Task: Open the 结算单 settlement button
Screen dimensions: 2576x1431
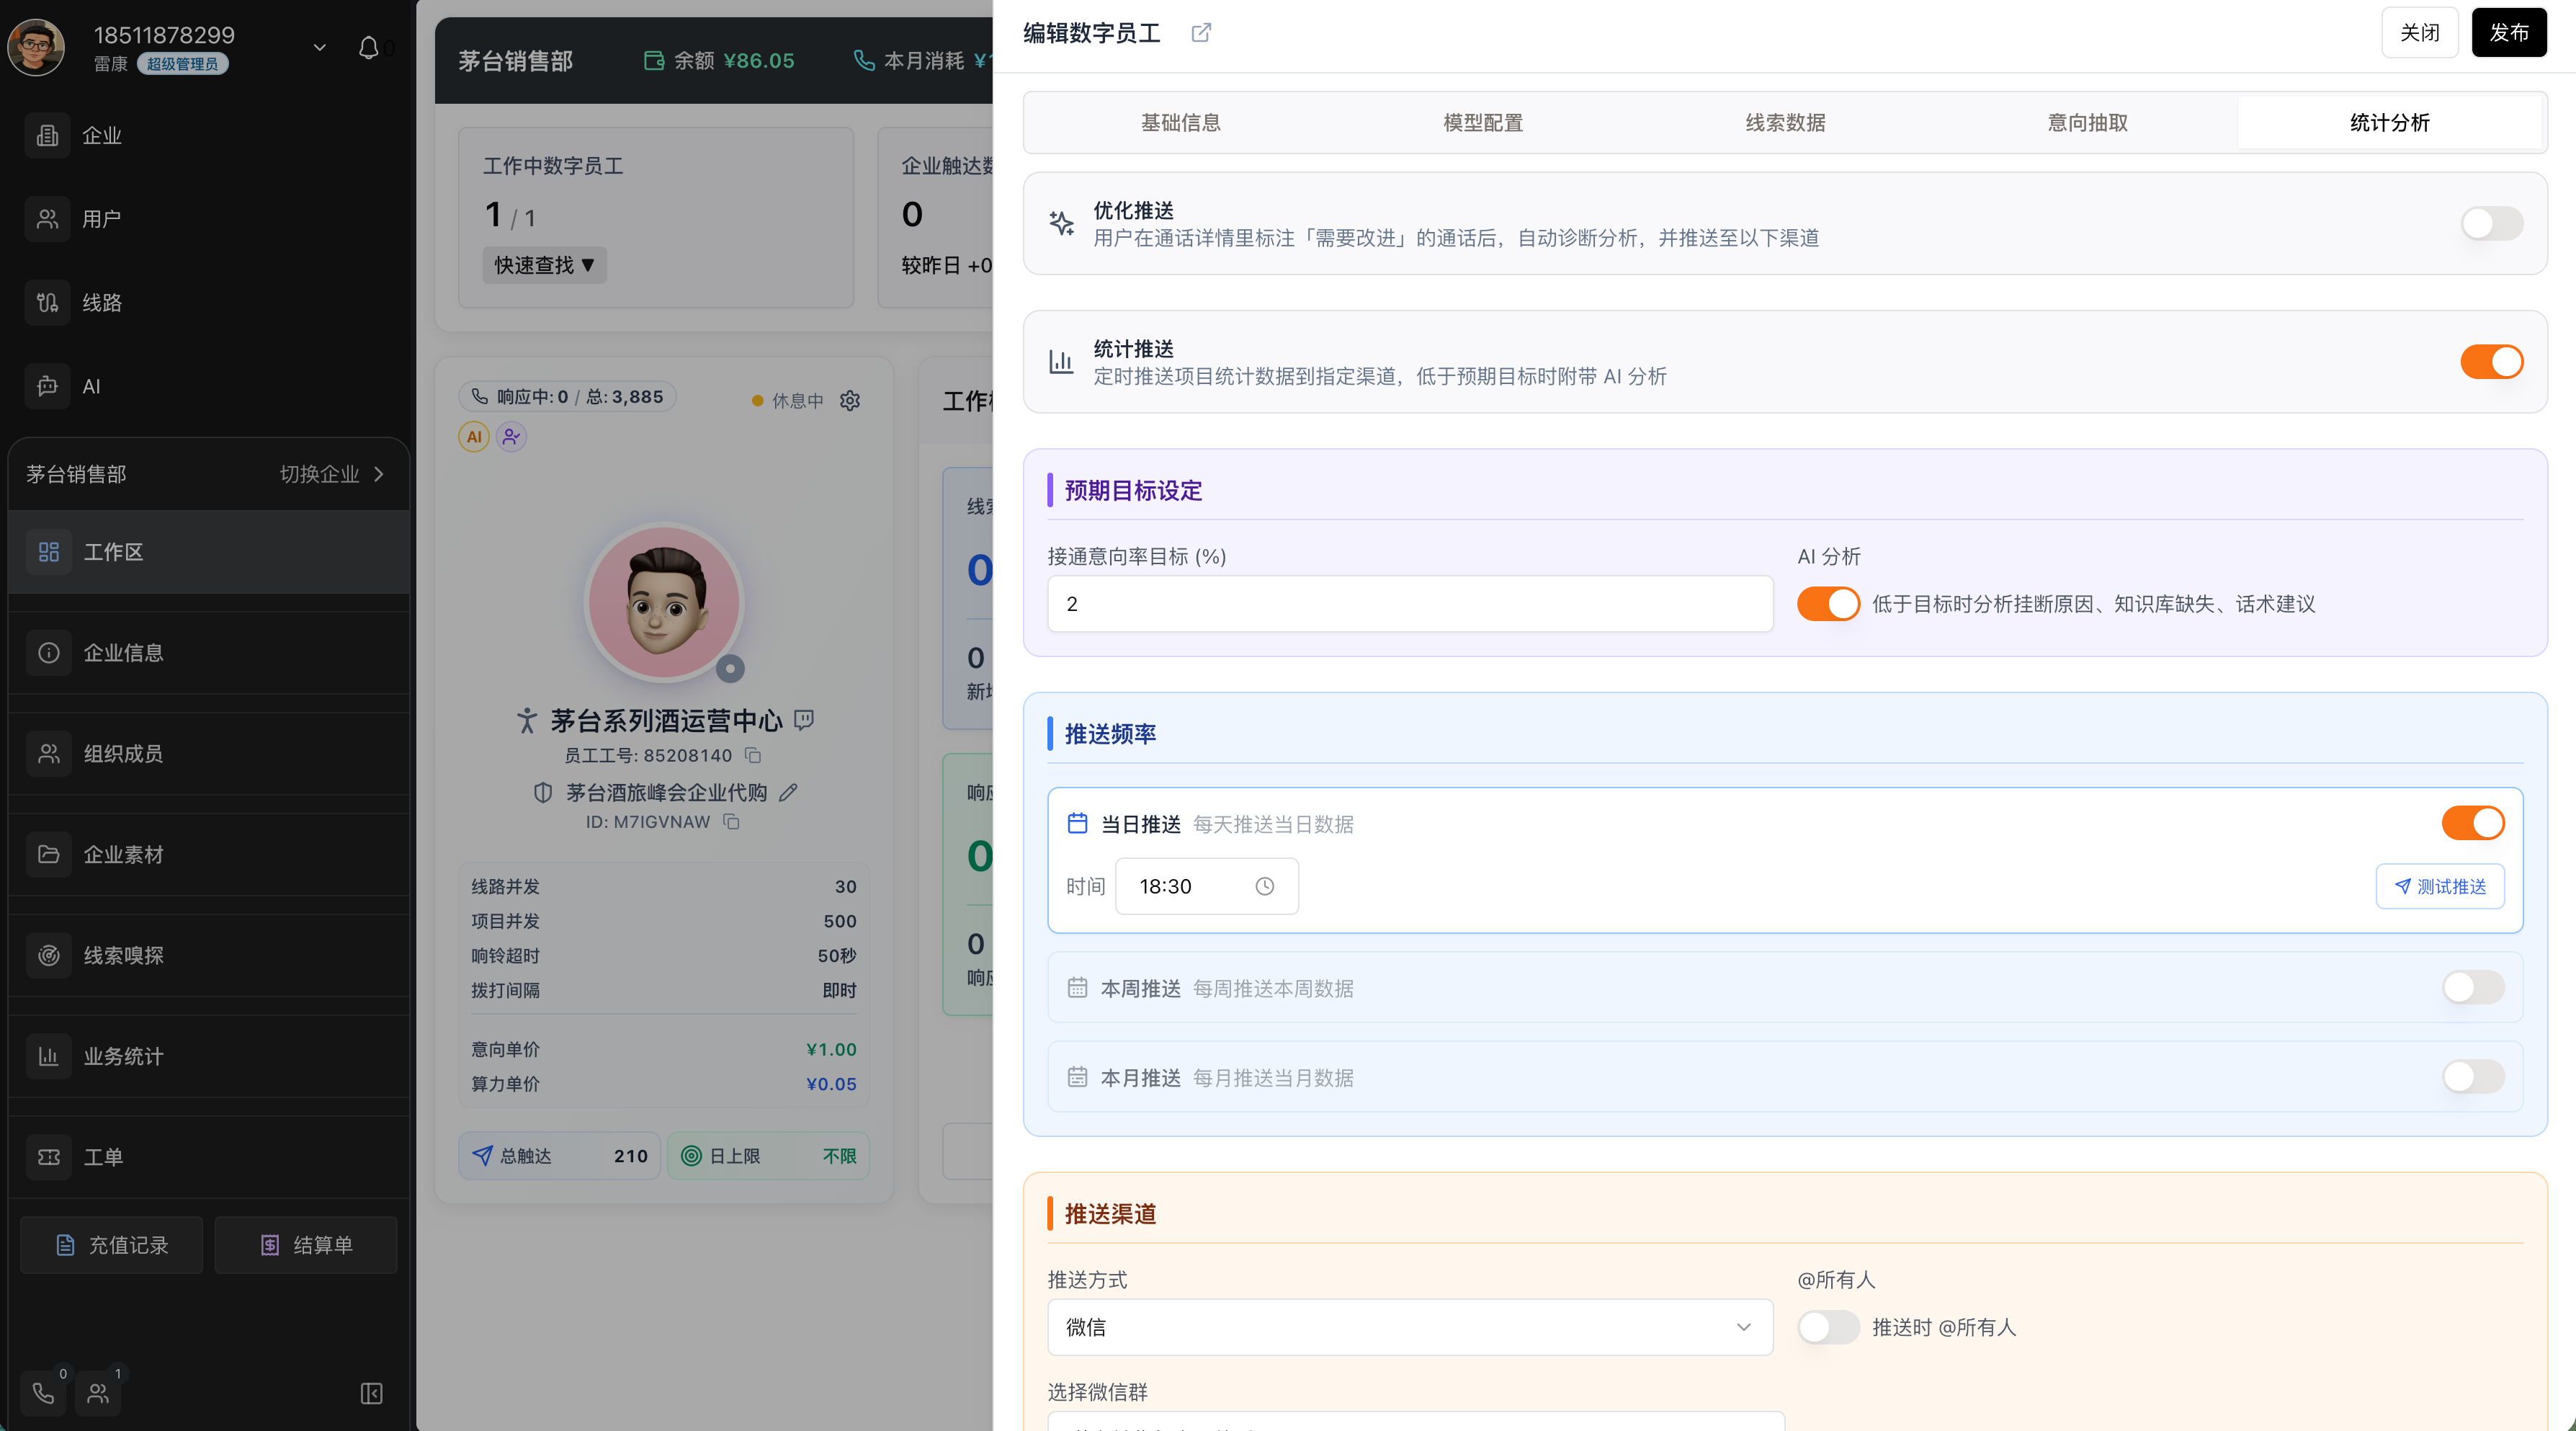Action: coord(306,1245)
